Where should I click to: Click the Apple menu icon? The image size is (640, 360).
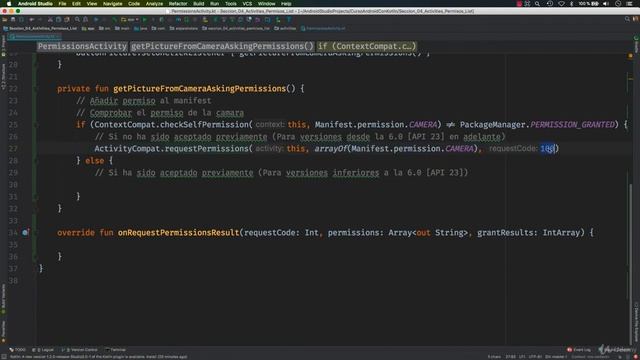click(9, 4)
